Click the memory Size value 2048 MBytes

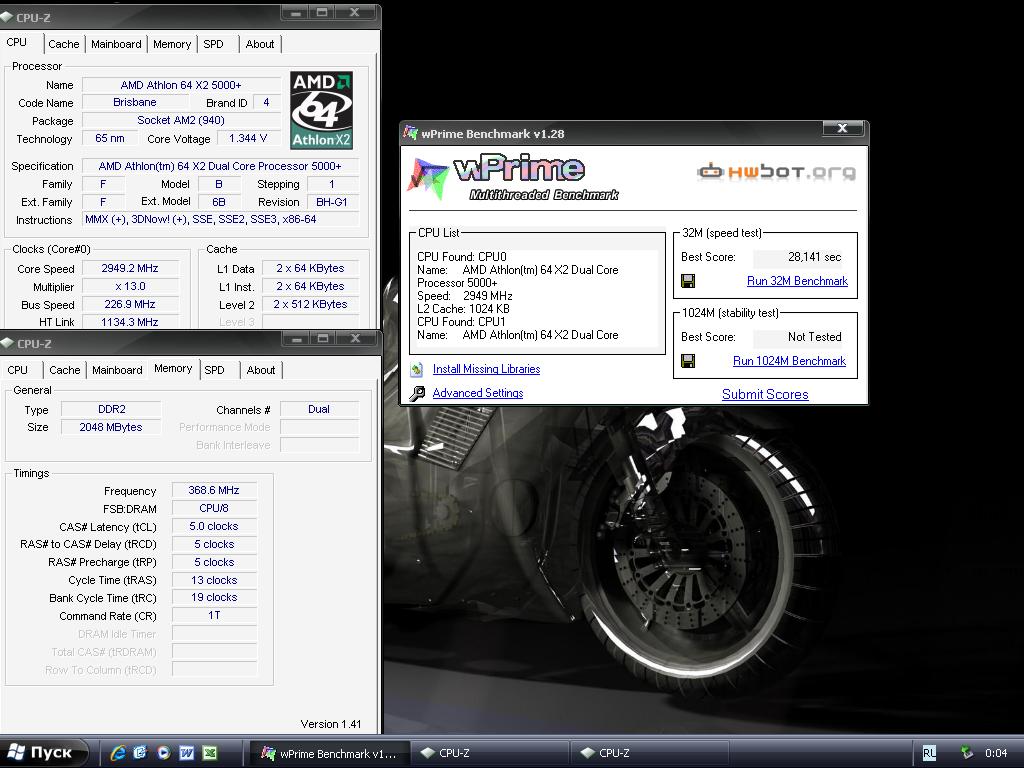pyautogui.click(x=112, y=427)
